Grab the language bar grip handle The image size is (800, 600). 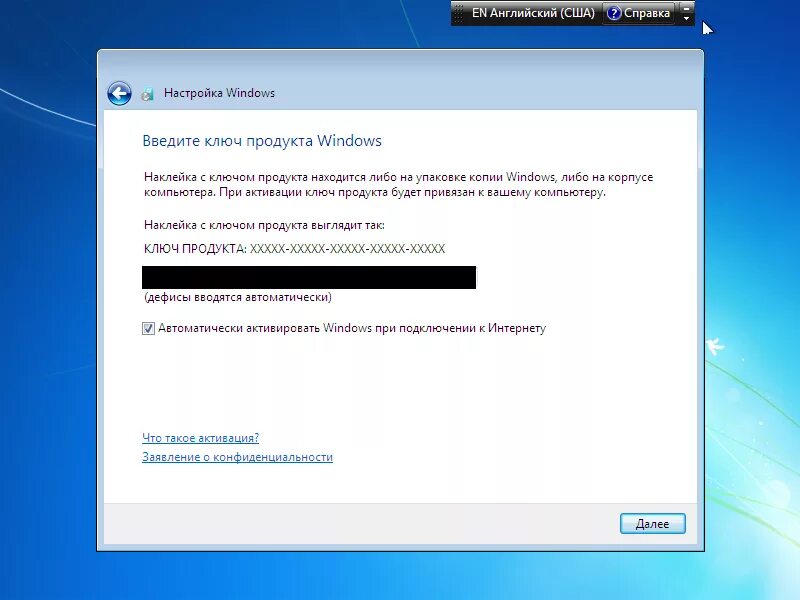point(459,13)
